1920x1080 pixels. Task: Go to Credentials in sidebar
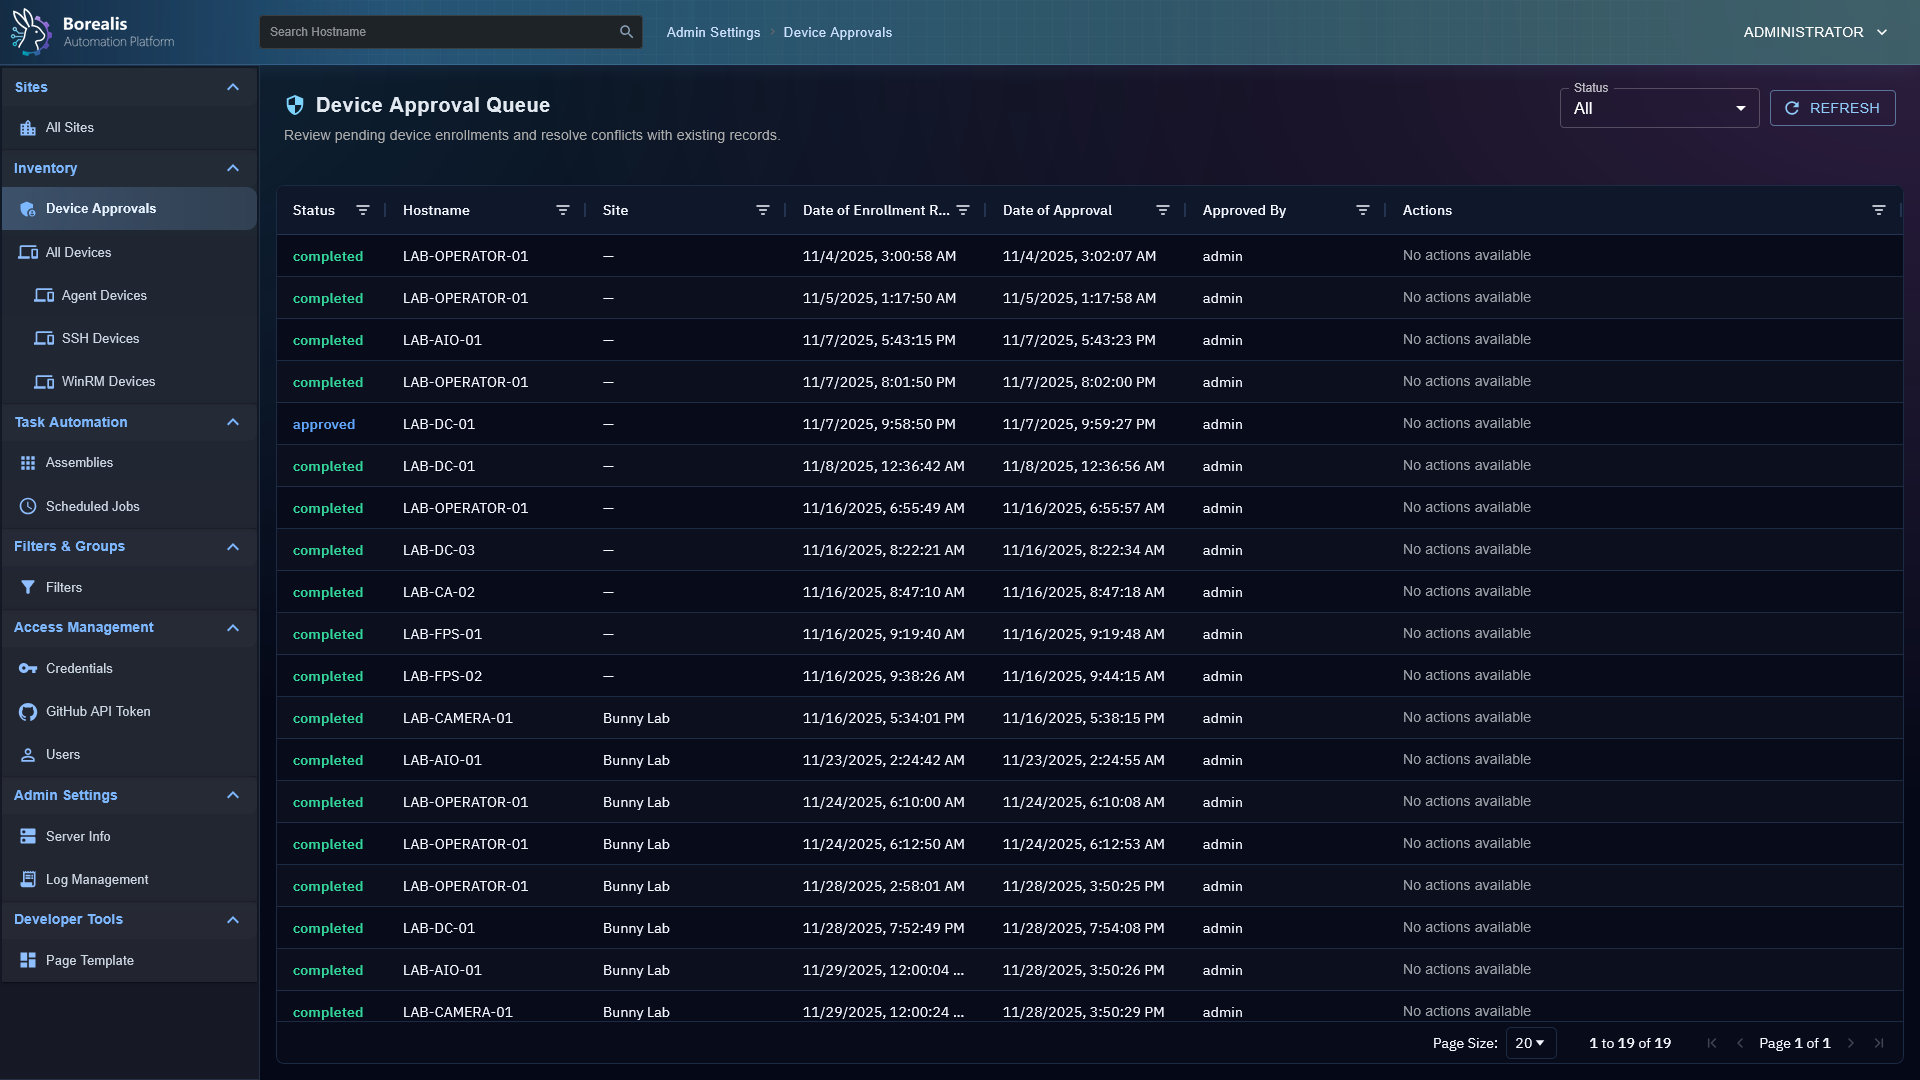(x=79, y=668)
